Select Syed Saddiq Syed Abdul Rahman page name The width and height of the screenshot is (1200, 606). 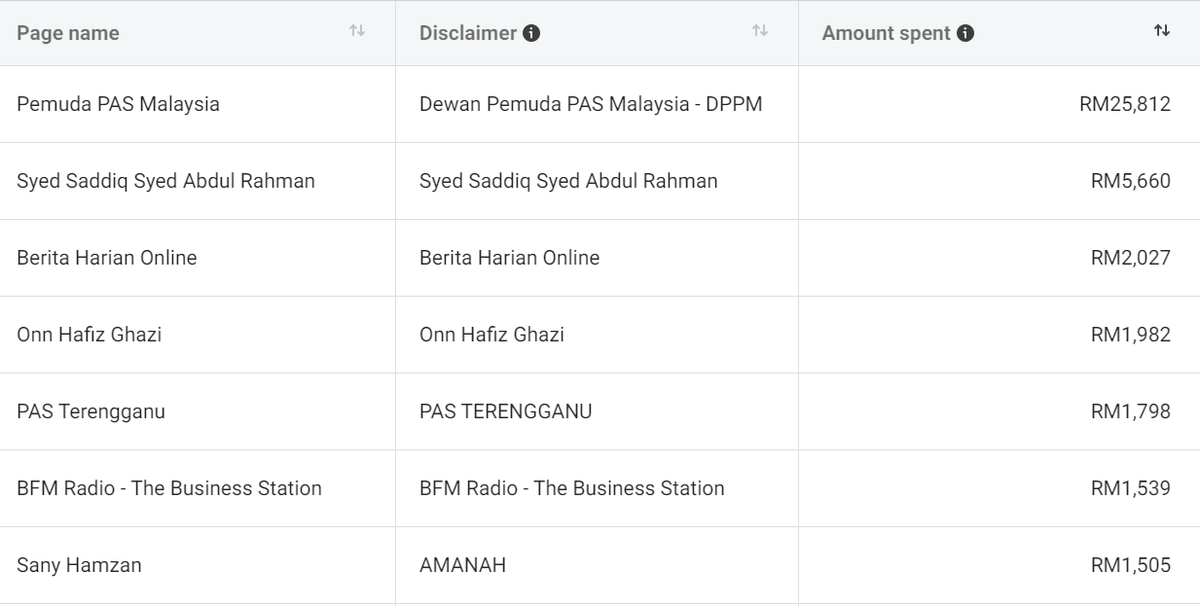click(x=166, y=181)
